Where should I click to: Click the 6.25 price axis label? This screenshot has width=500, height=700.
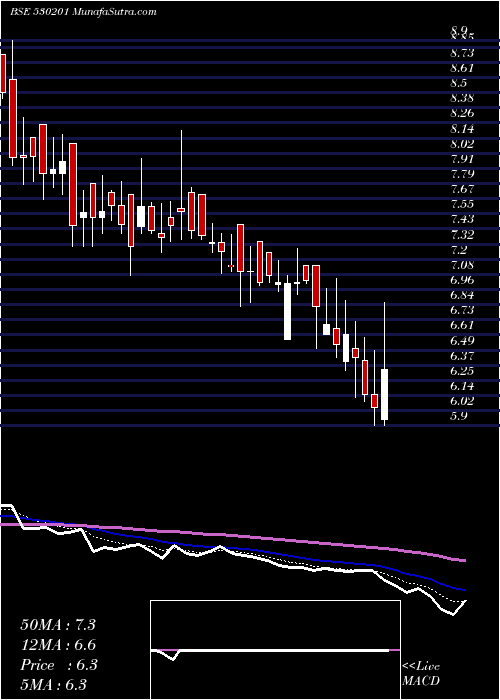point(462,371)
